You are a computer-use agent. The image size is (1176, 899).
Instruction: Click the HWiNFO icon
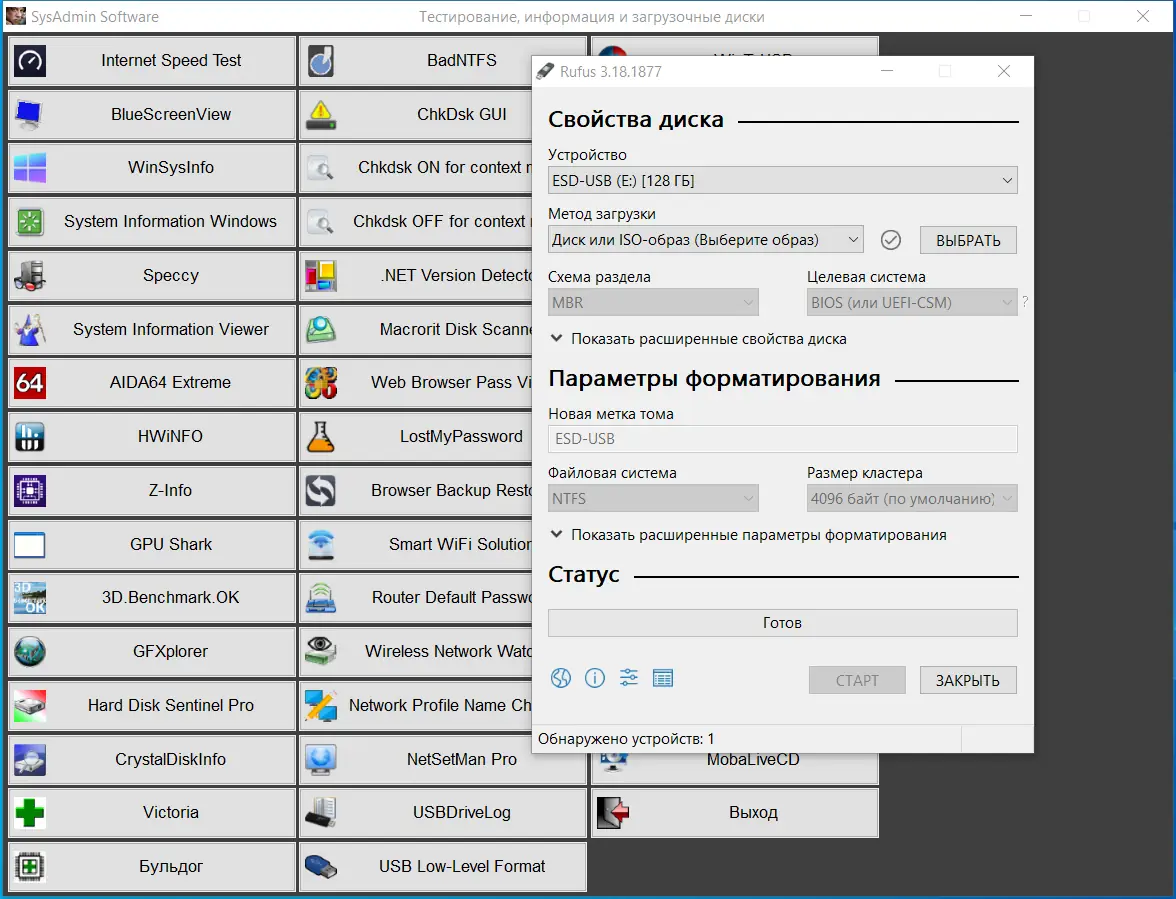tap(30, 437)
